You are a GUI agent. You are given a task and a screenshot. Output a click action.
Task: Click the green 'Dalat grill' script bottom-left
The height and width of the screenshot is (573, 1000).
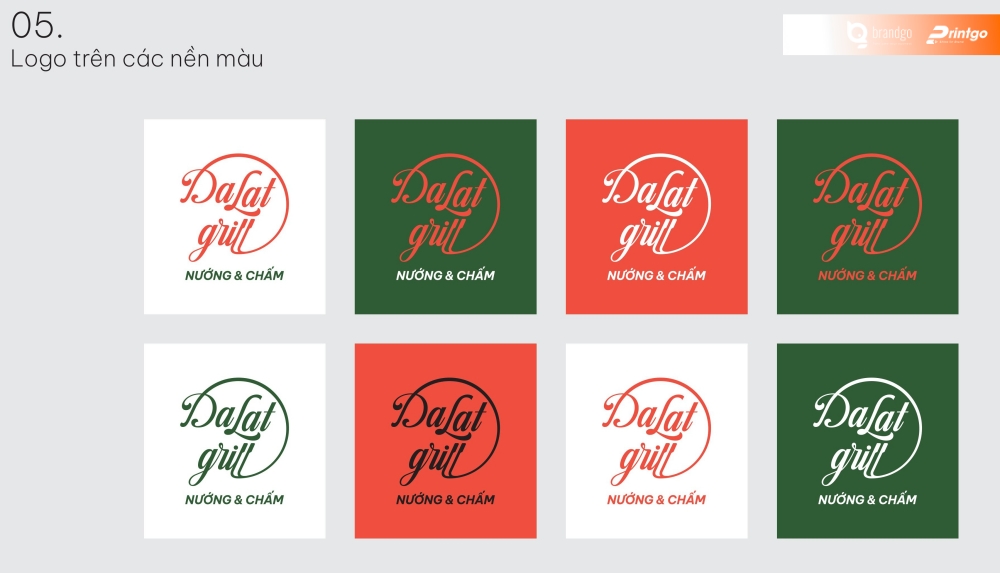230,434
